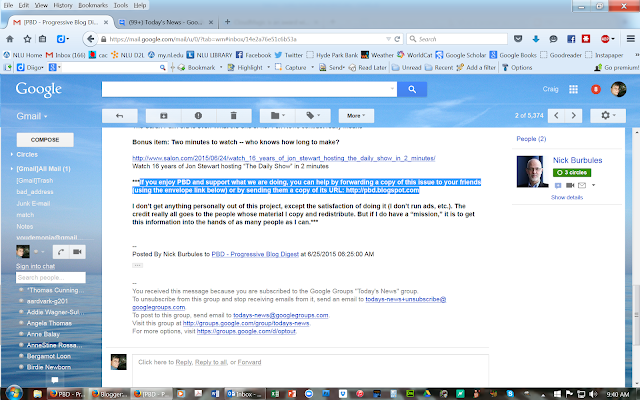The width and height of the screenshot is (640, 400).
Task: Click the Diigo Read Later button
Action: click(367, 68)
